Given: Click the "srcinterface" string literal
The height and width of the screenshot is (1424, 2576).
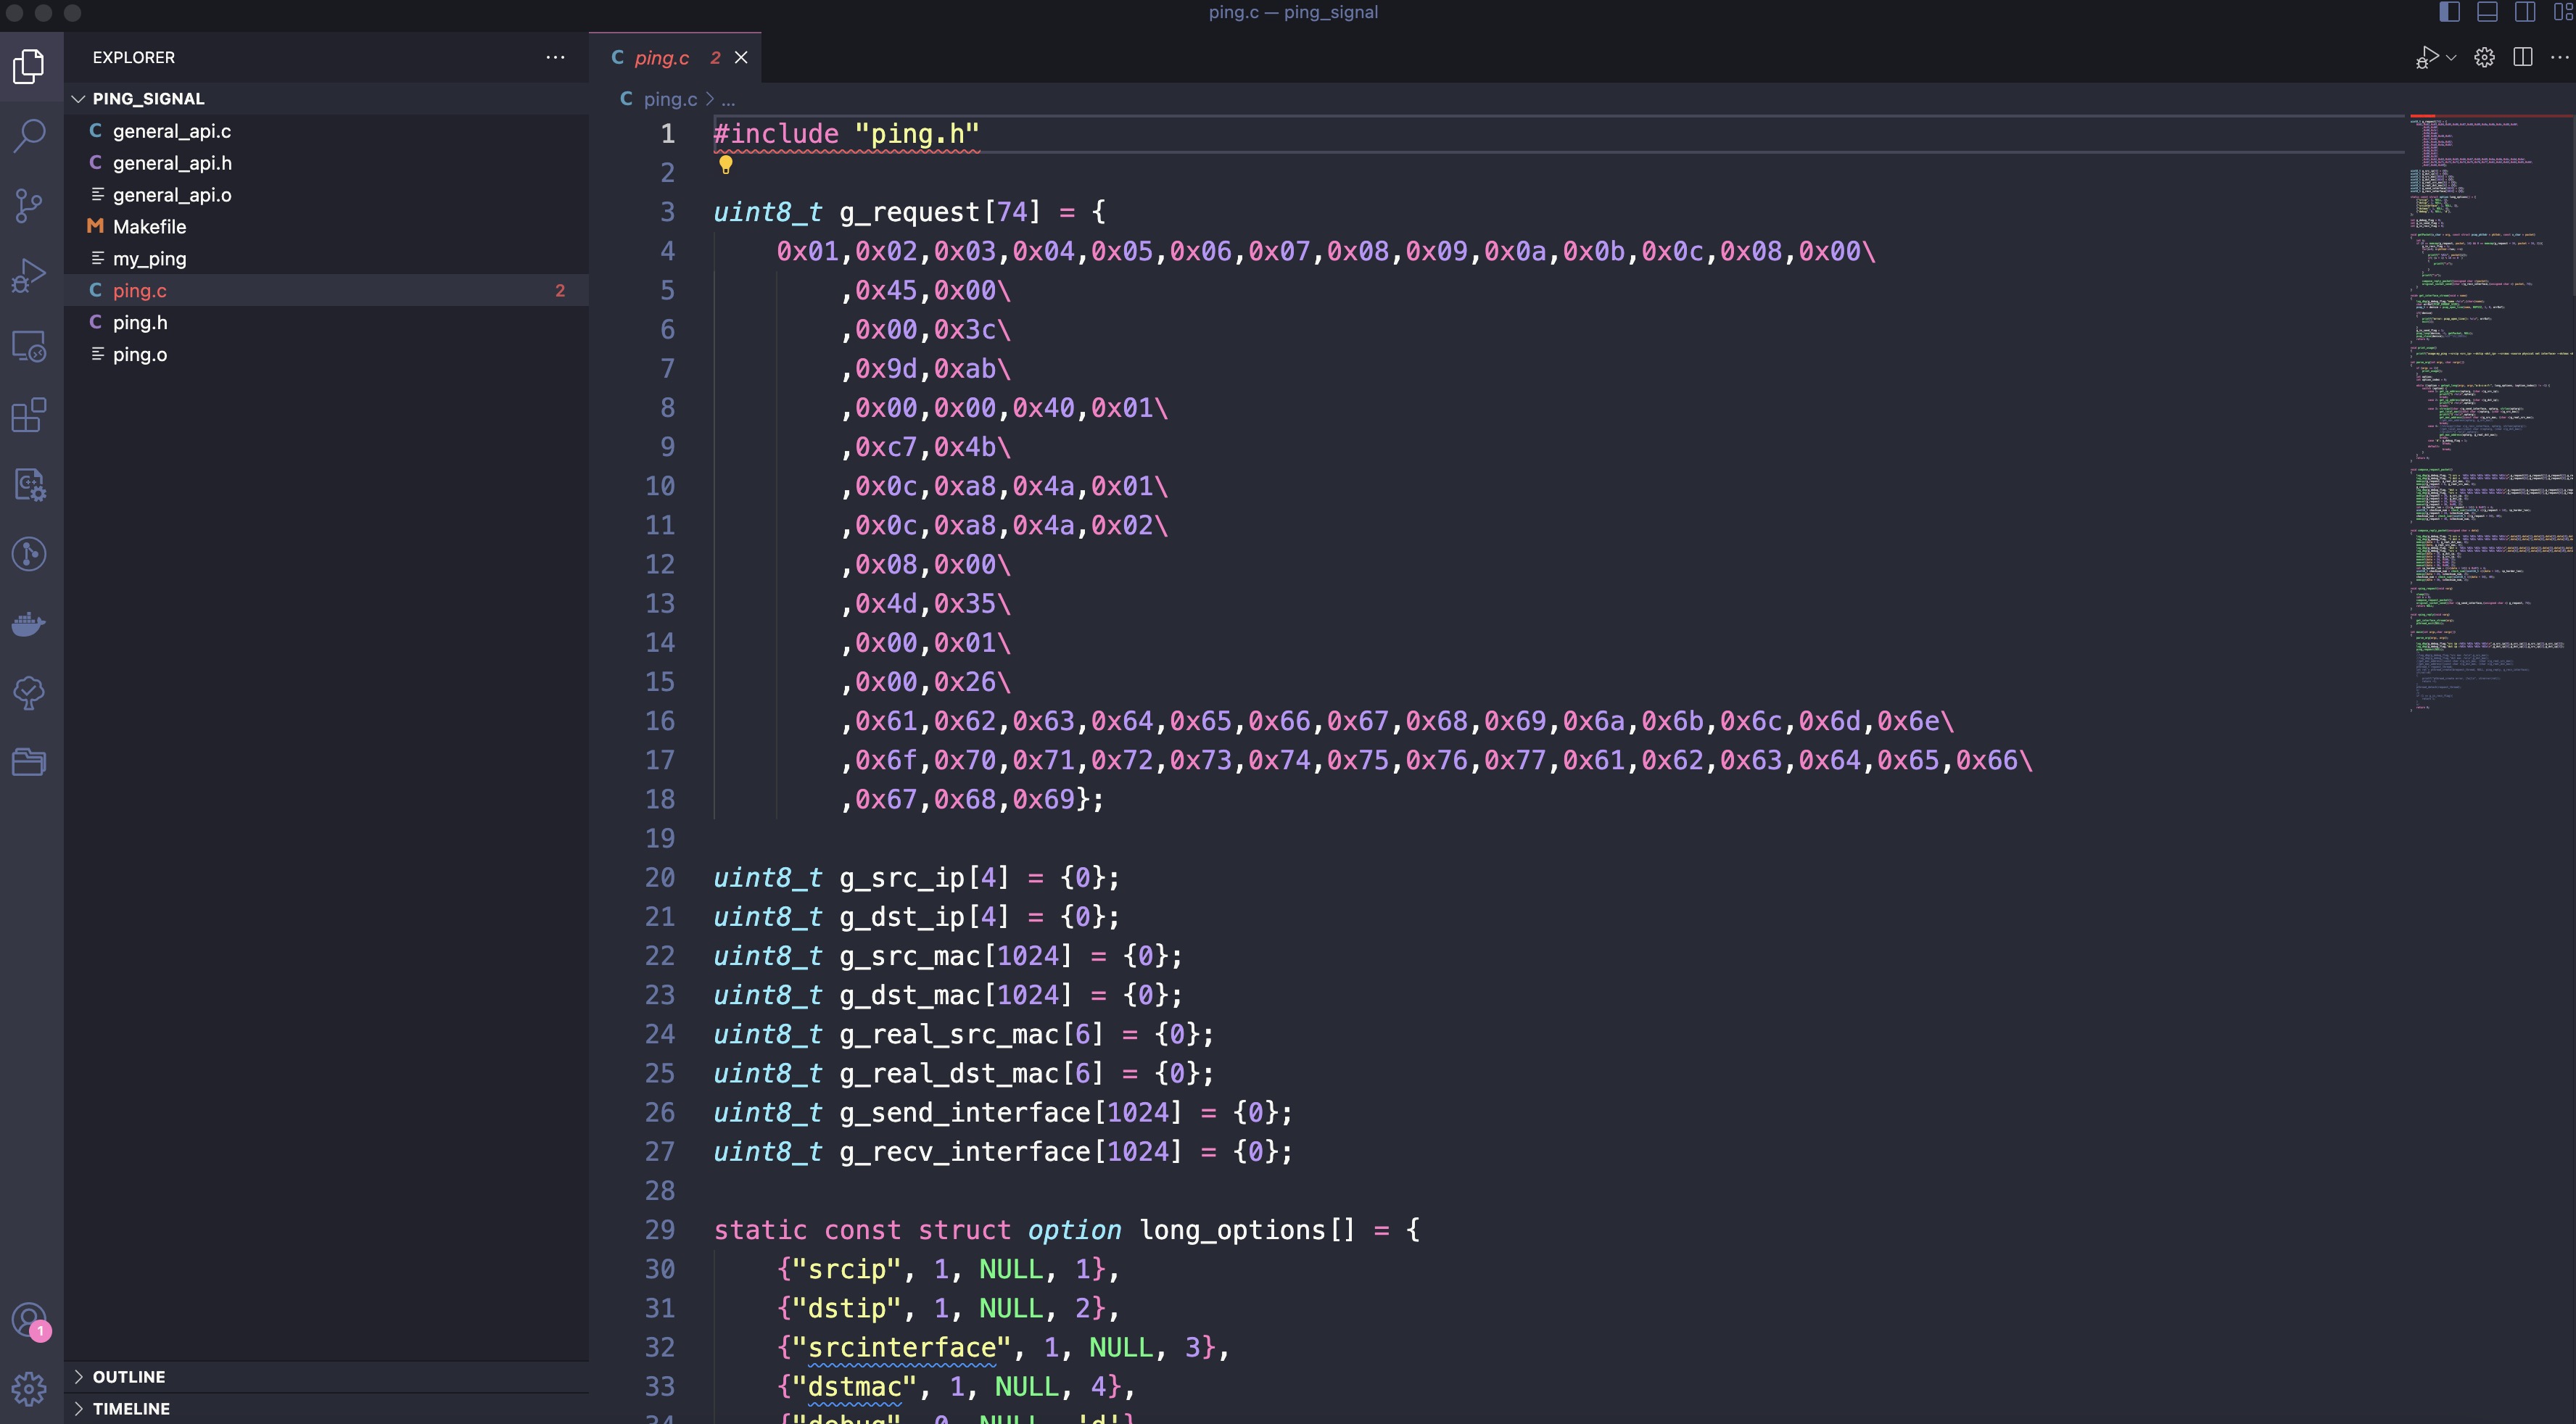Looking at the screenshot, I should (901, 1347).
